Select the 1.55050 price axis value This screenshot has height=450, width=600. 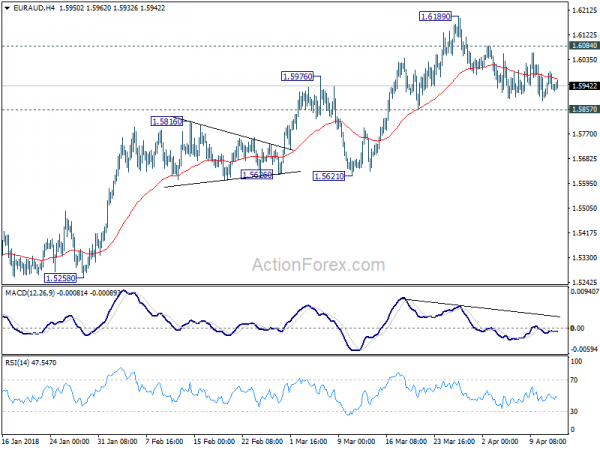(x=584, y=208)
